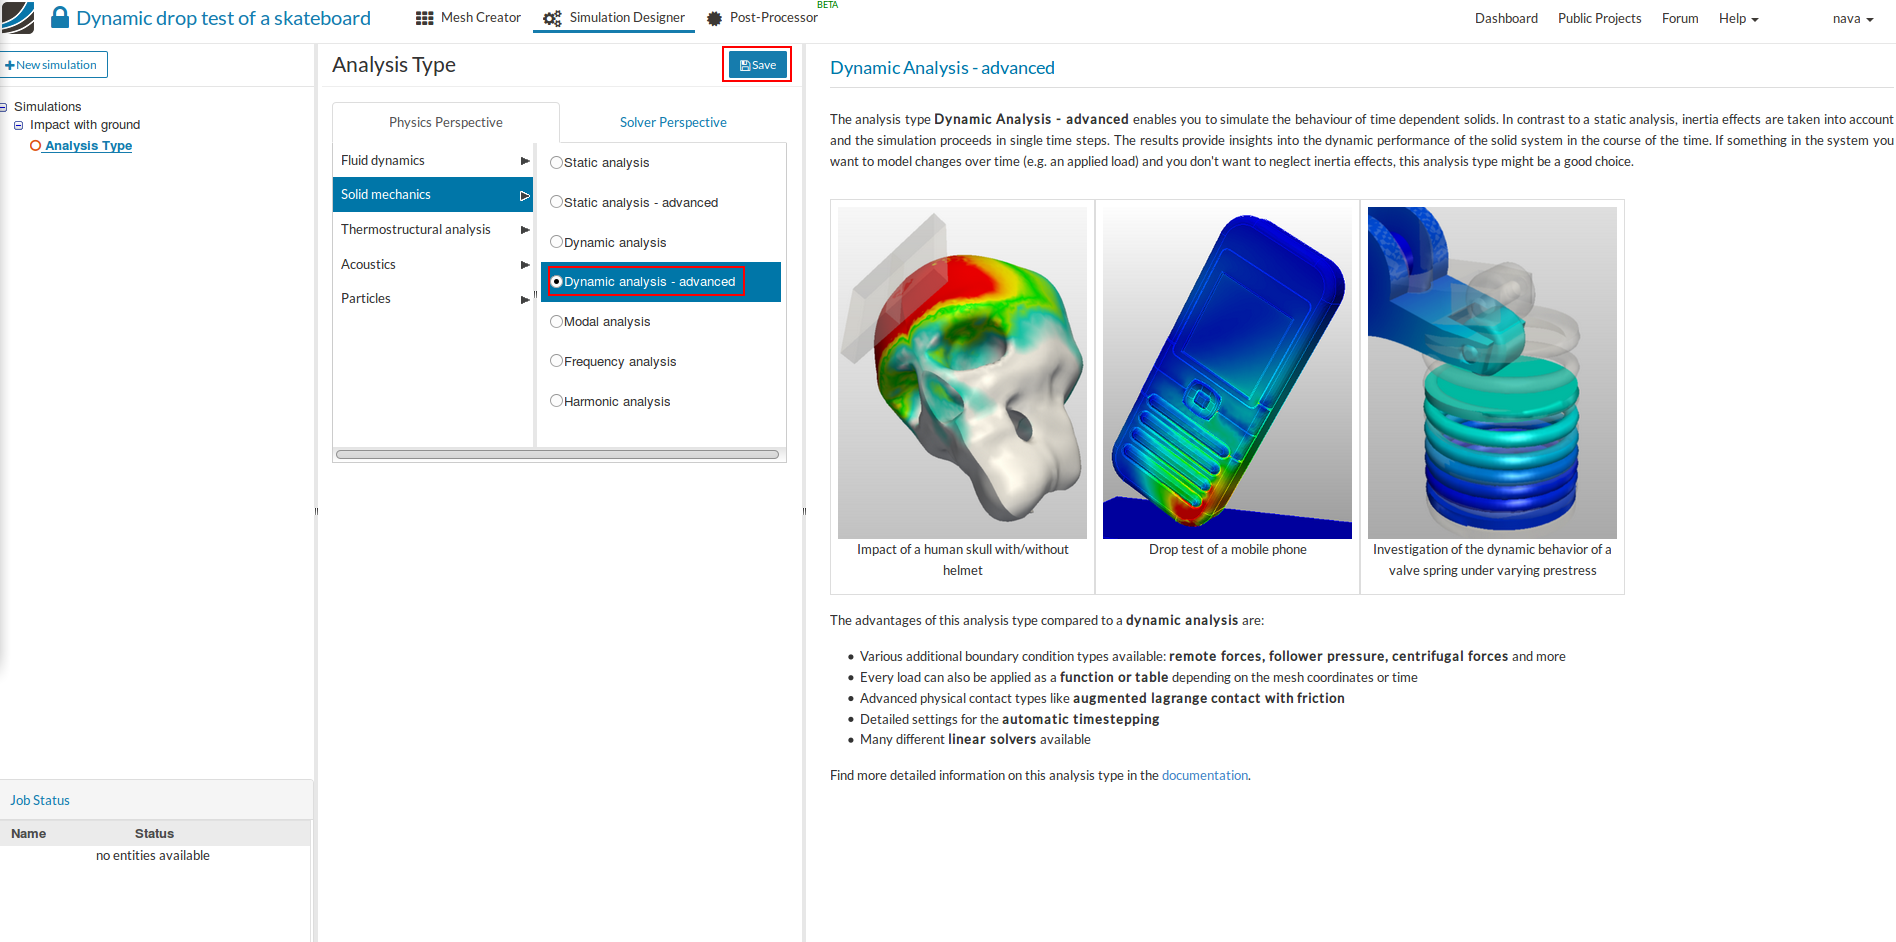The height and width of the screenshot is (942, 1896).
Task: Open the documentation link
Action: [x=1204, y=775]
